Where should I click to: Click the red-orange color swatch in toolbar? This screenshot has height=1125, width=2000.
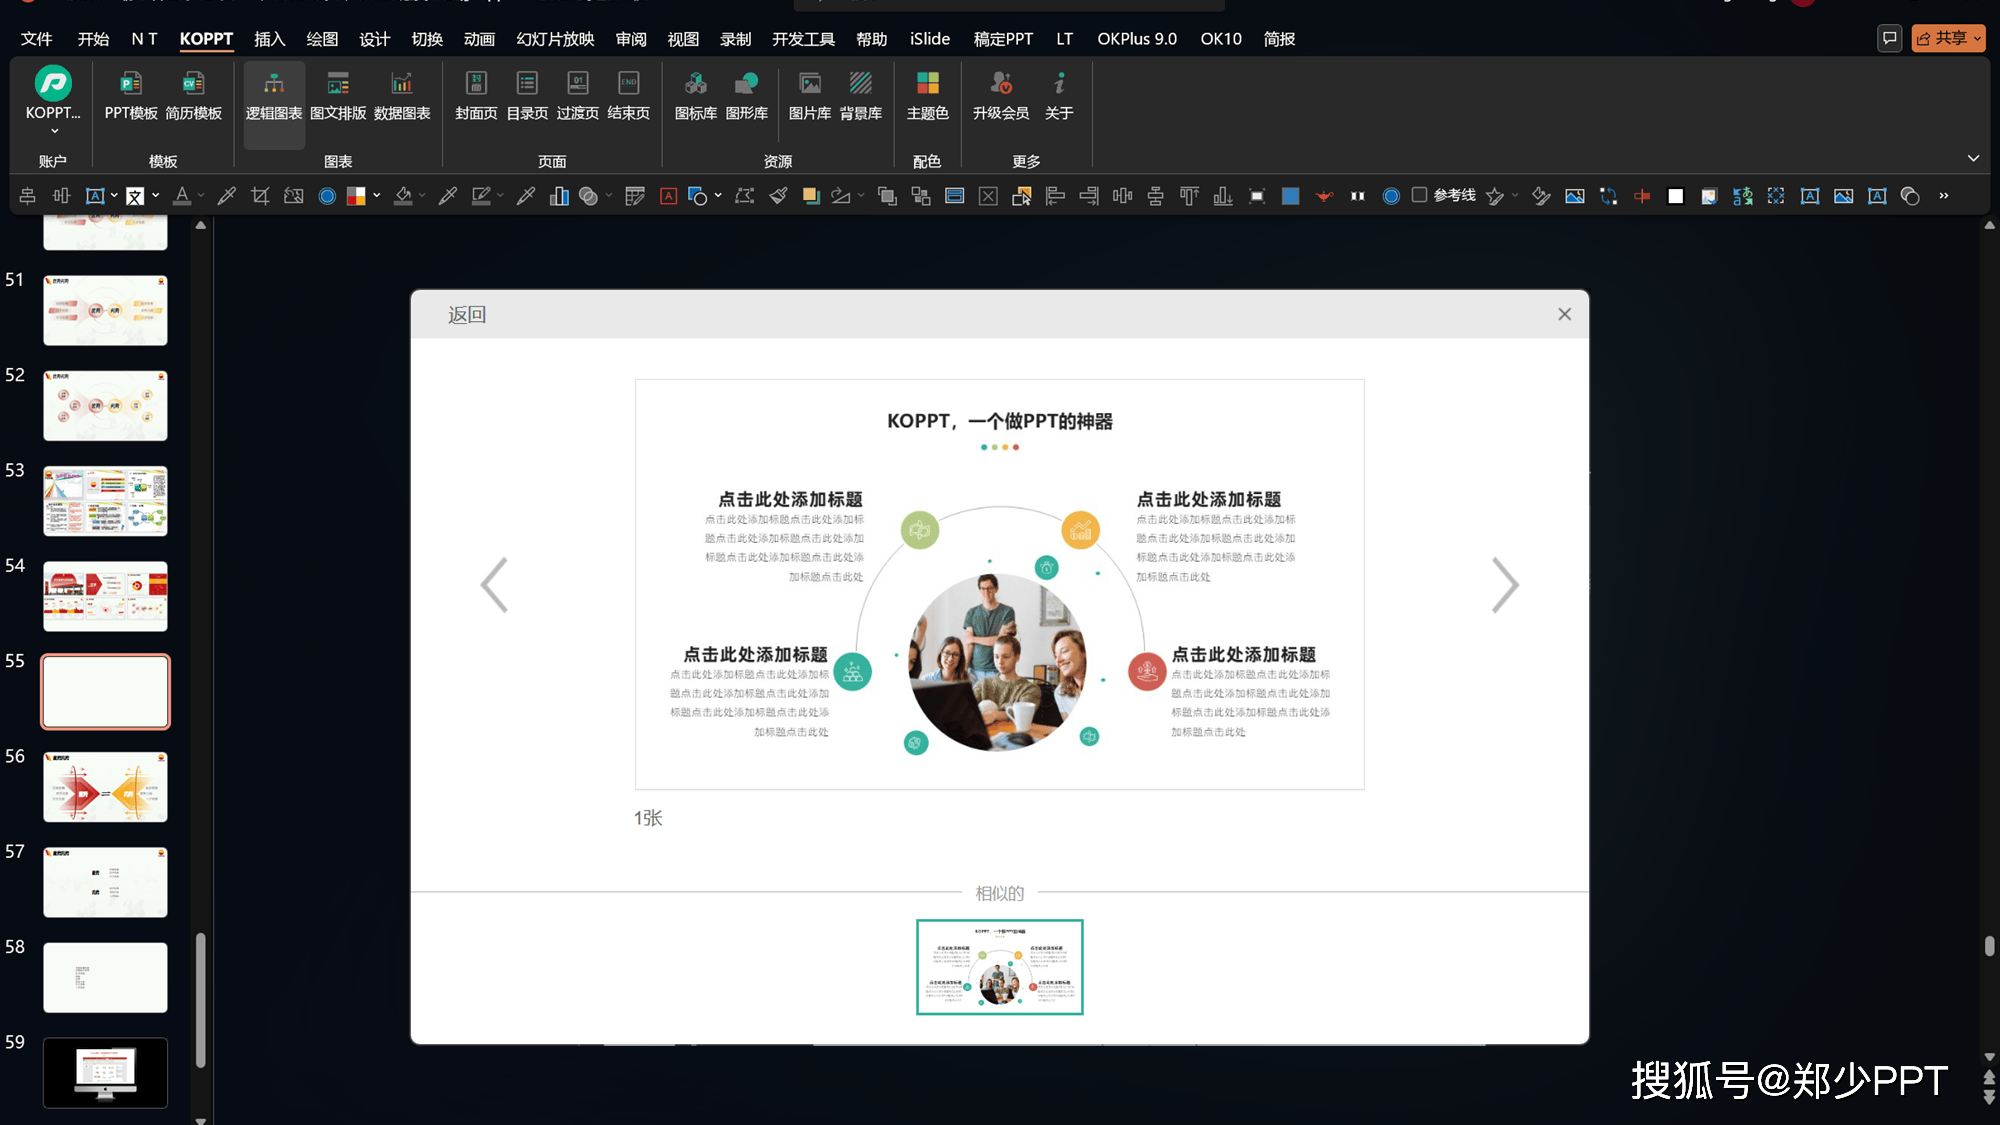pos(356,196)
